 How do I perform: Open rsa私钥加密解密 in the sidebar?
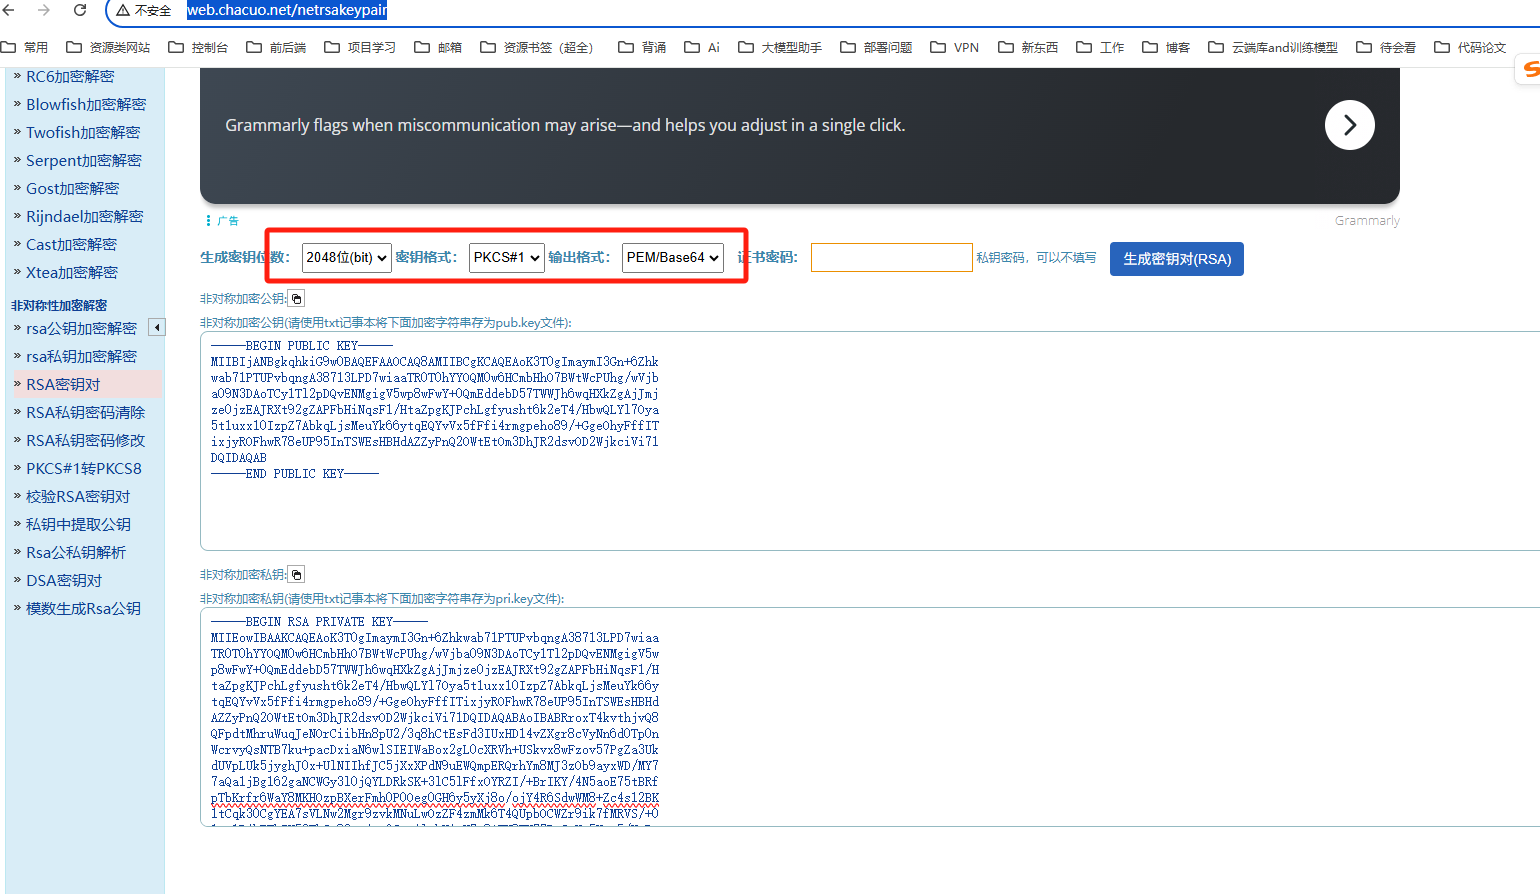coord(81,356)
